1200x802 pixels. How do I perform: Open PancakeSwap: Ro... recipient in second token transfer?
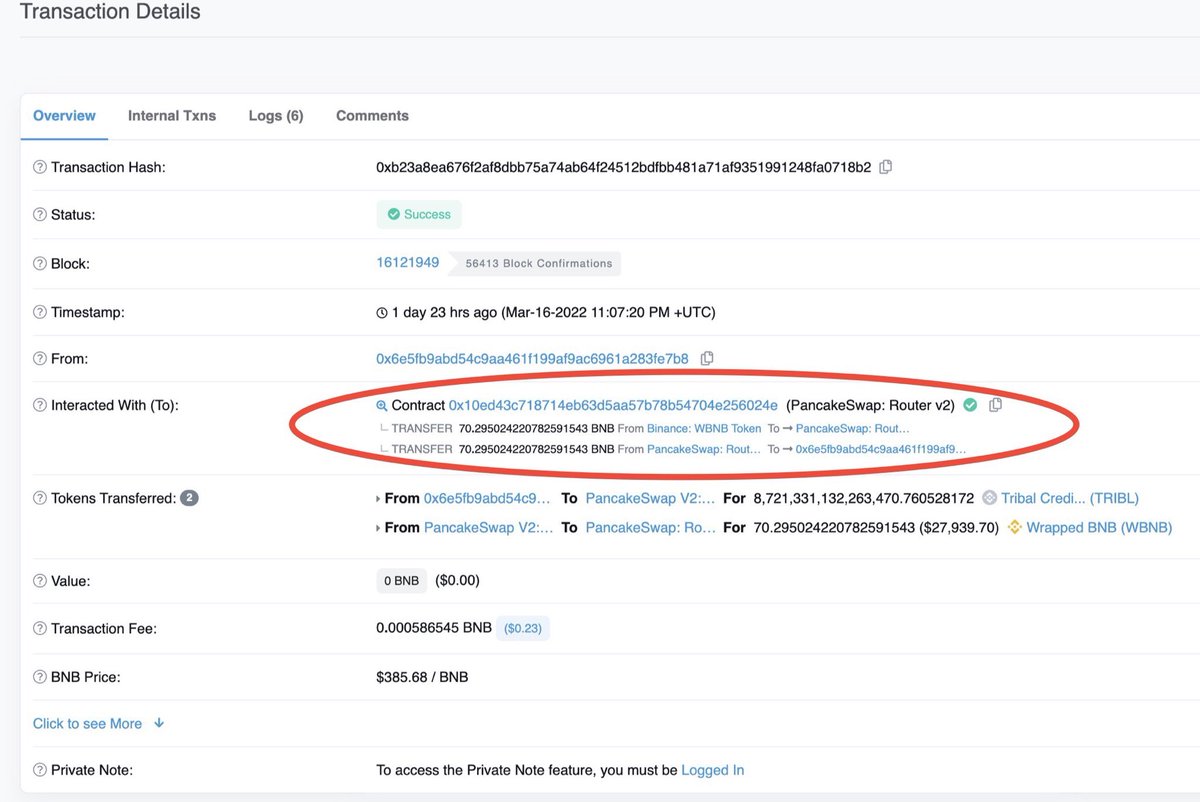click(x=651, y=527)
